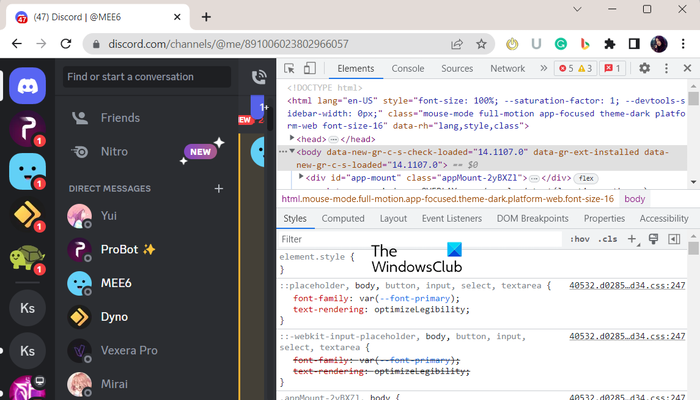Open the Yui direct message
This screenshot has width=700, height=400.
146,216
